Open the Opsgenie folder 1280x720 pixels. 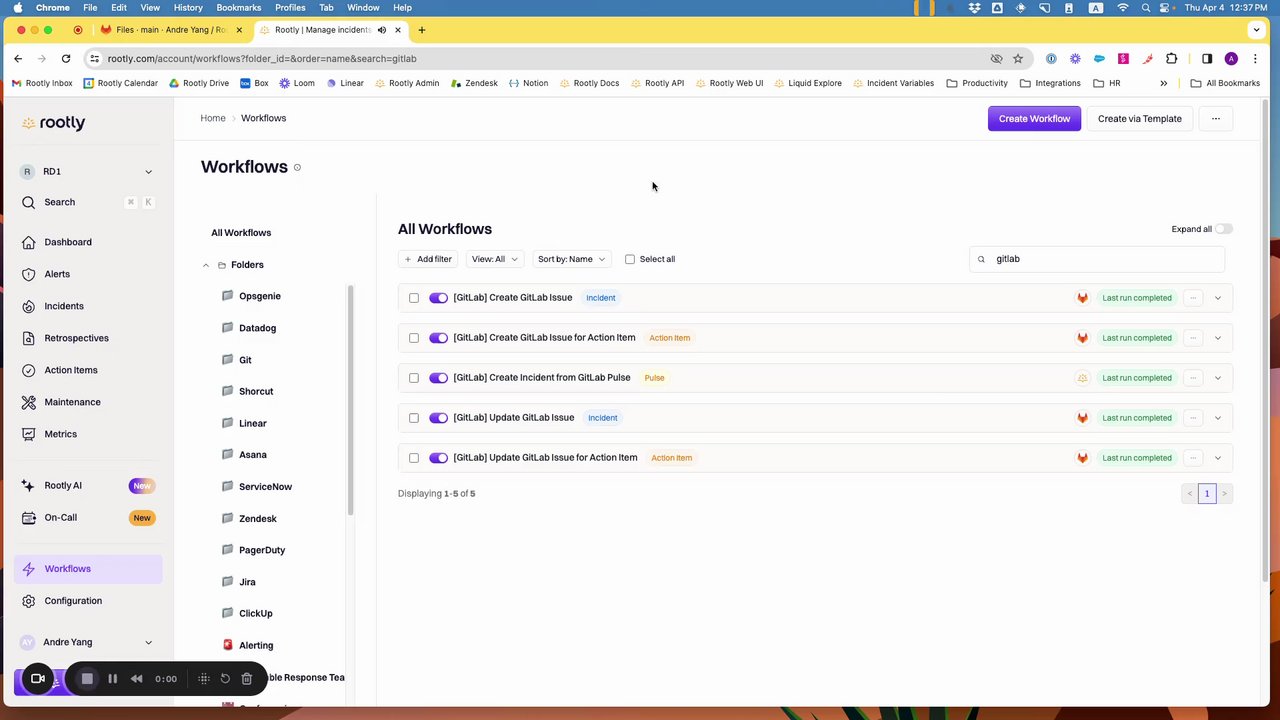(260, 296)
